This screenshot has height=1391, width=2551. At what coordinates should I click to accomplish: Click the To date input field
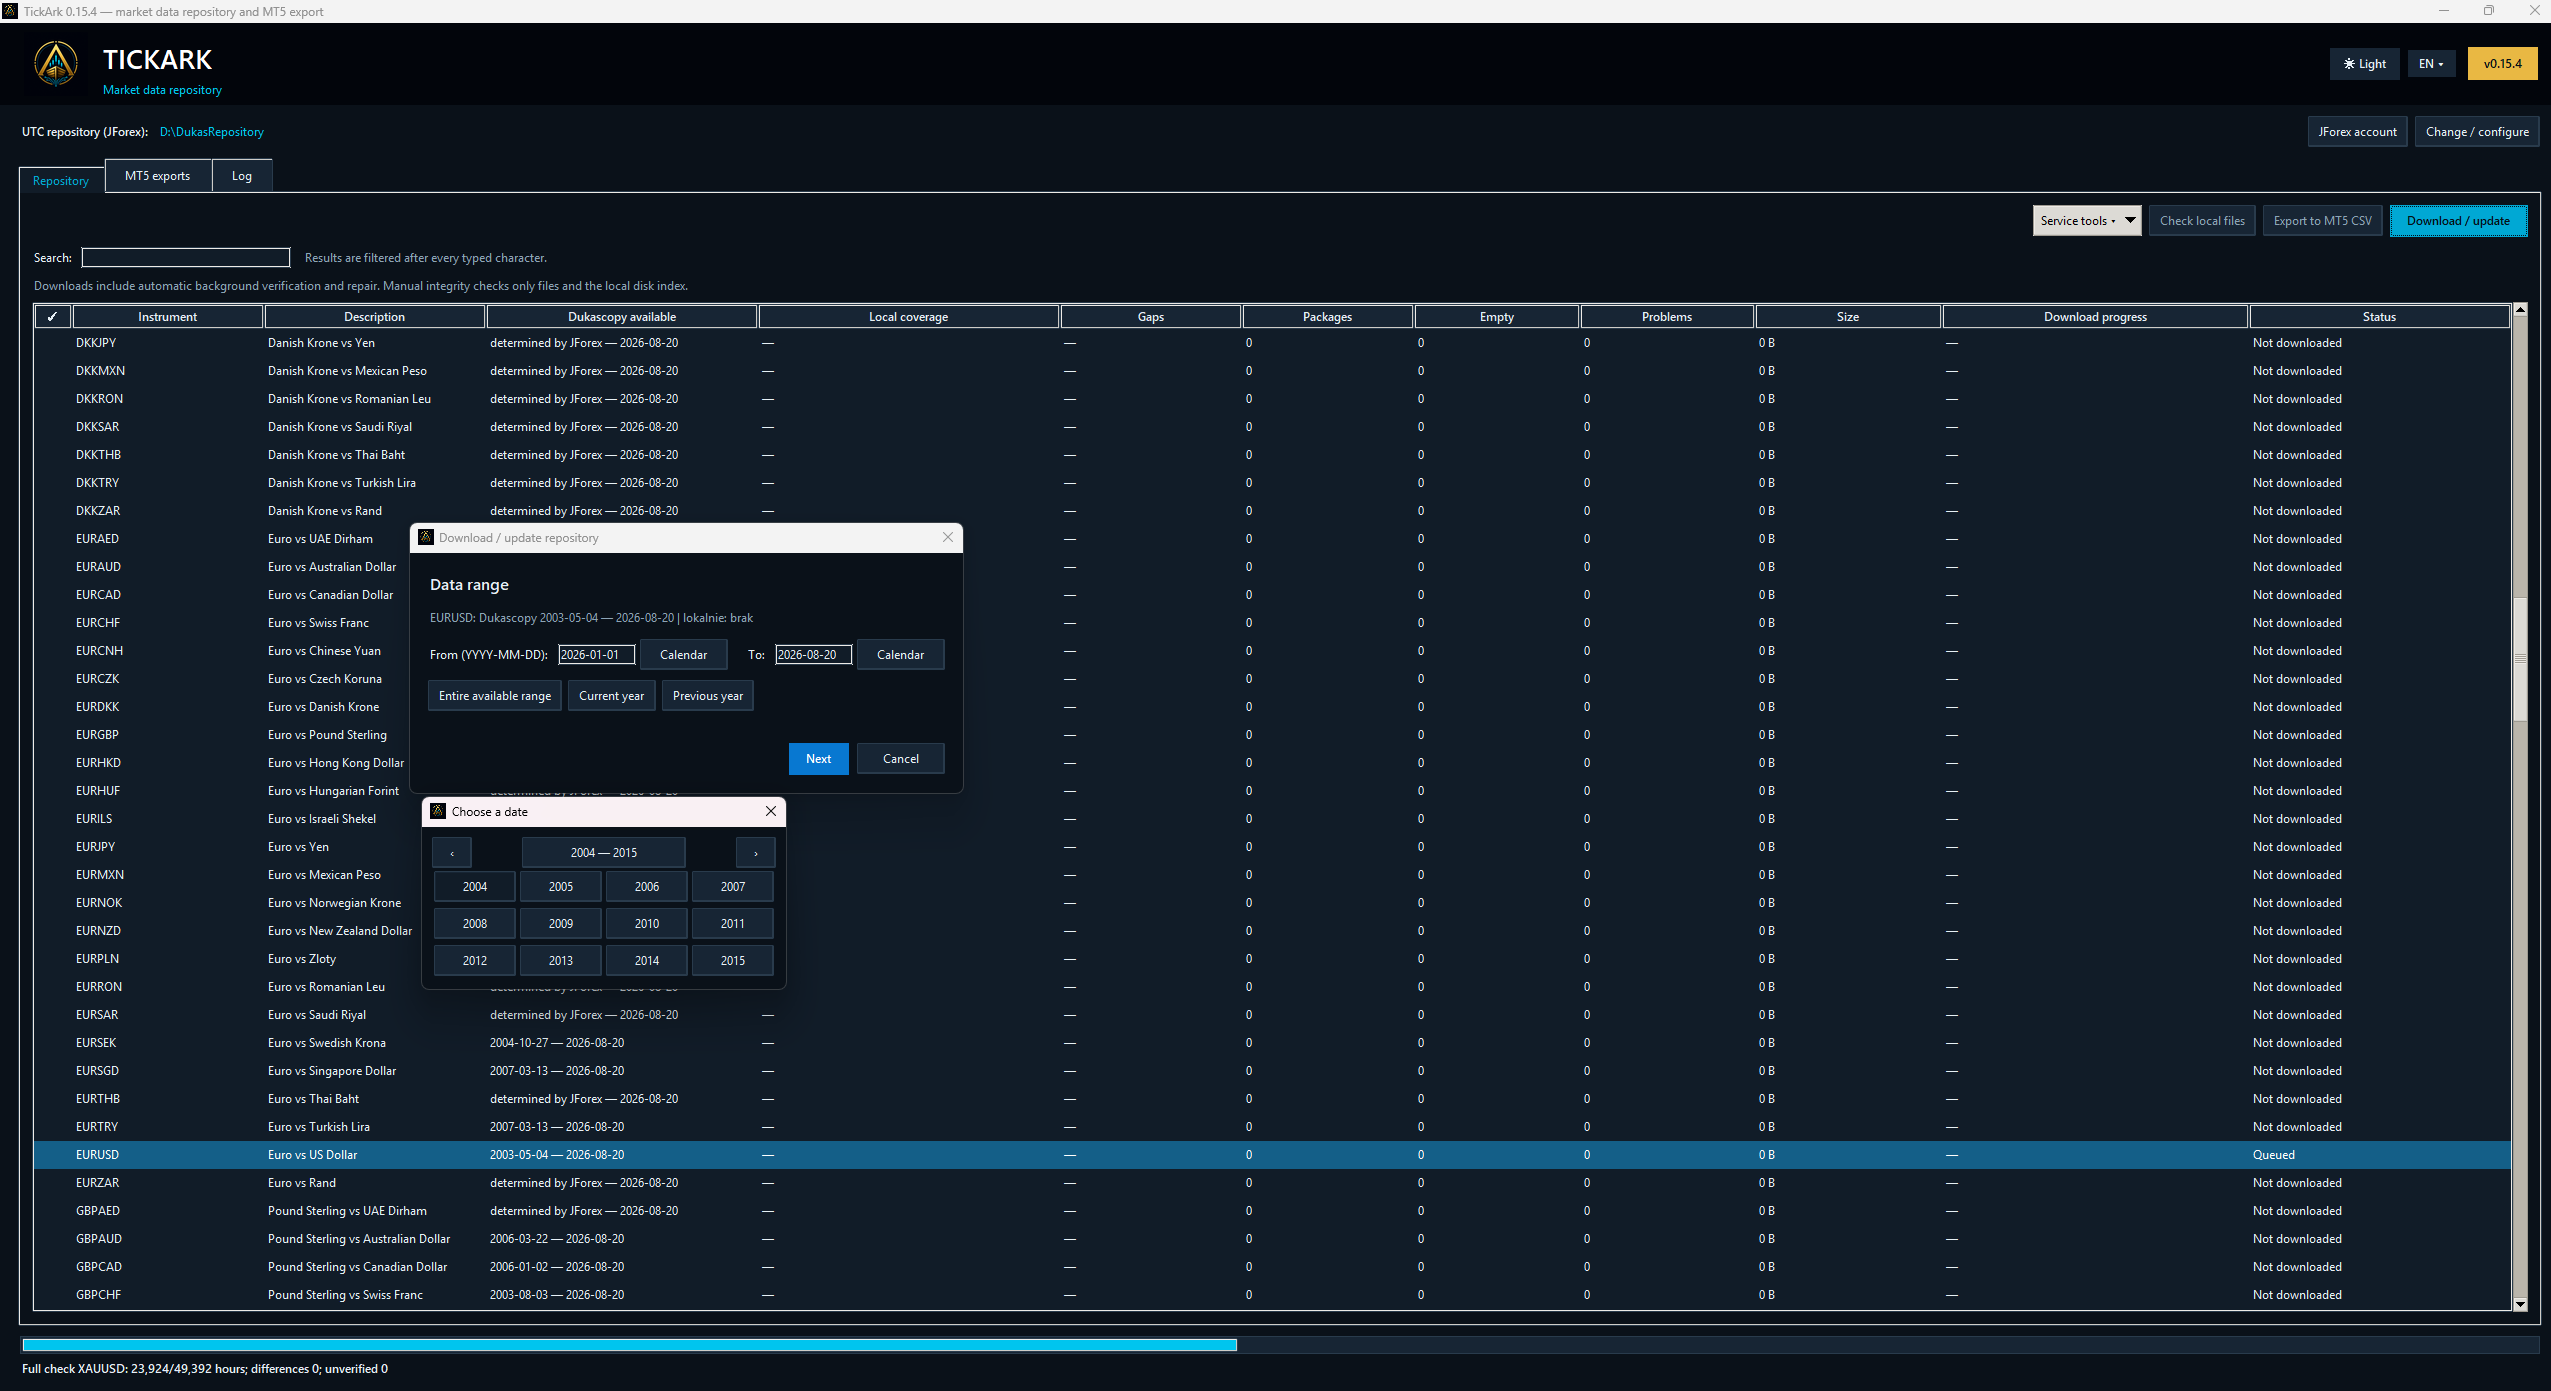click(x=813, y=655)
